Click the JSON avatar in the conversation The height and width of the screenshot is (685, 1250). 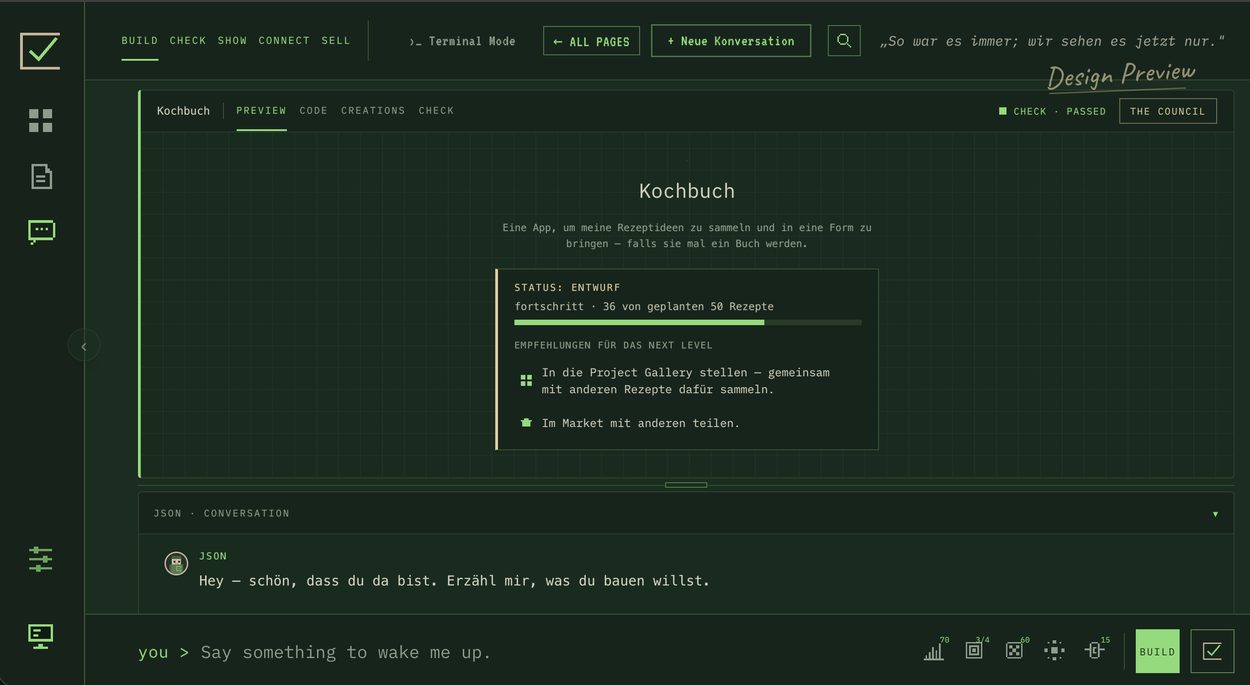(x=176, y=564)
